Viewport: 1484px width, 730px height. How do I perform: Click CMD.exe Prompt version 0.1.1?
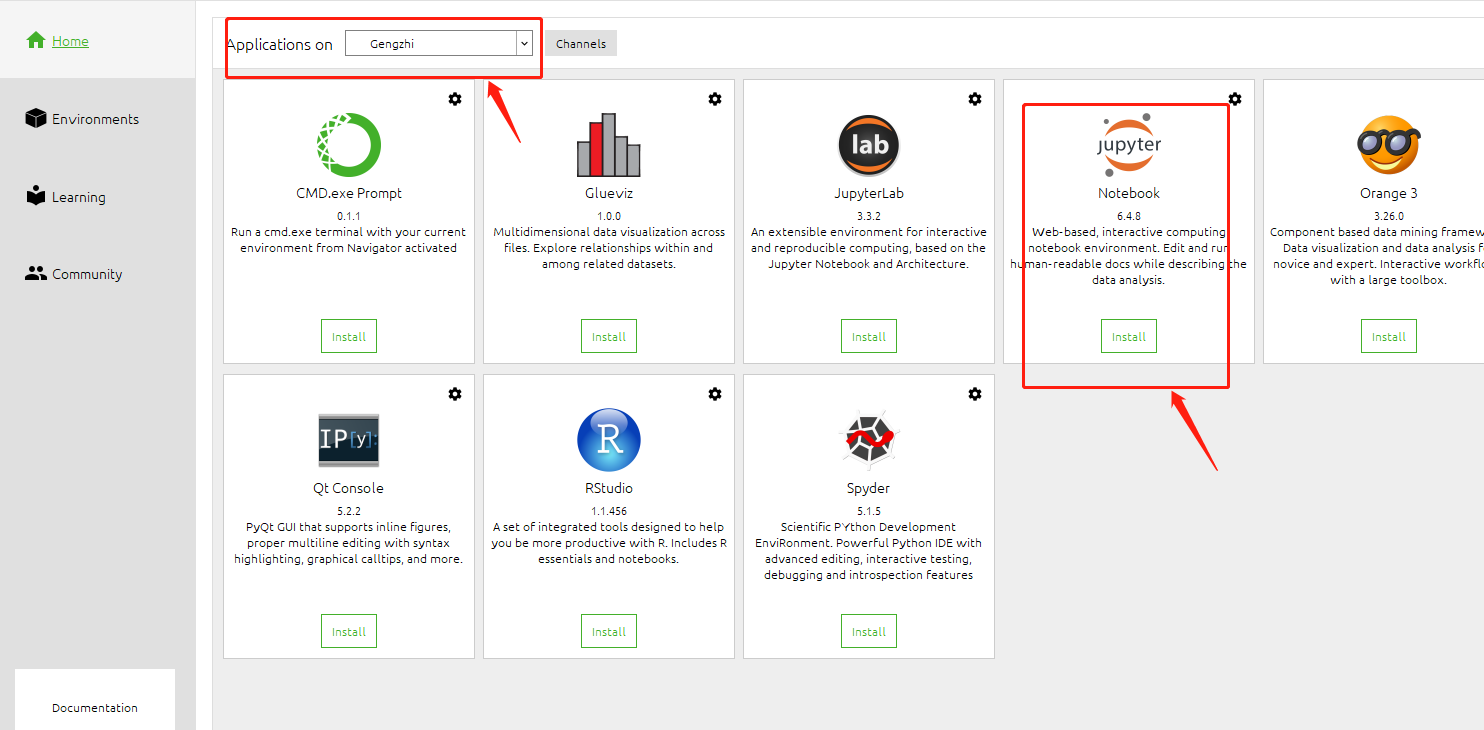pyautogui.click(x=349, y=216)
